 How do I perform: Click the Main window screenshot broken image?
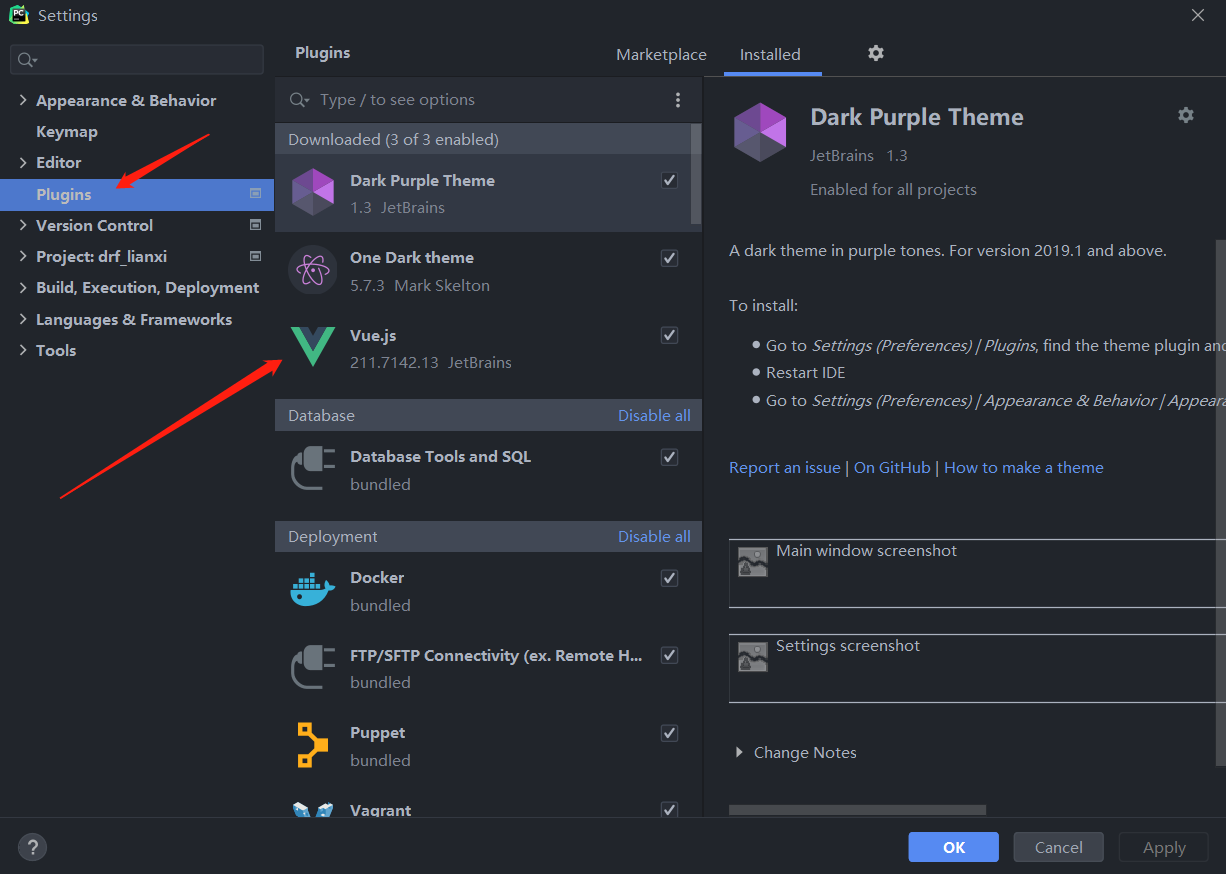pos(753,561)
